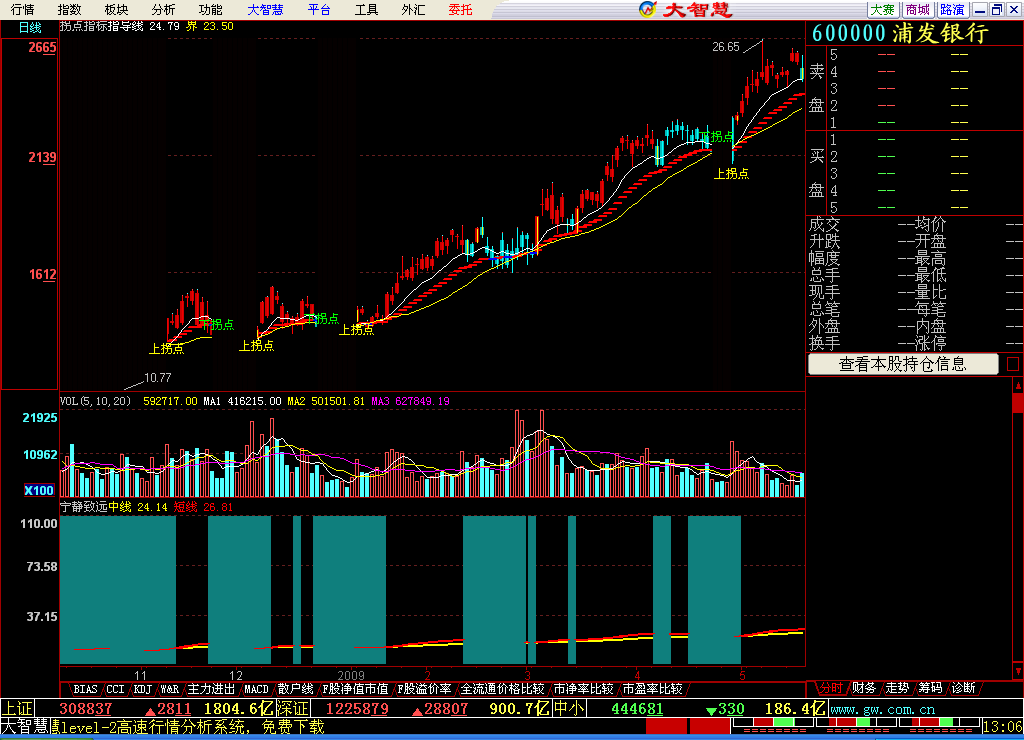Screen dimensions: 1024x740
Task: Click the scrolling level-2 advertisement text
Action: tap(187, 727)
